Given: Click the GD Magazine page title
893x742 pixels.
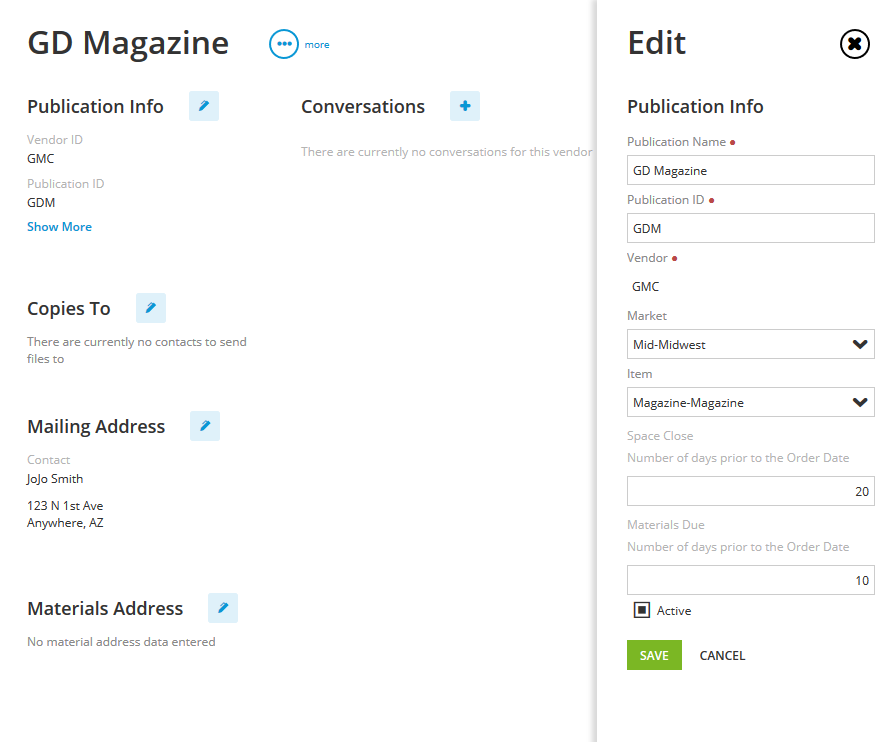Looking at the screenshot, I should [128, 43].
